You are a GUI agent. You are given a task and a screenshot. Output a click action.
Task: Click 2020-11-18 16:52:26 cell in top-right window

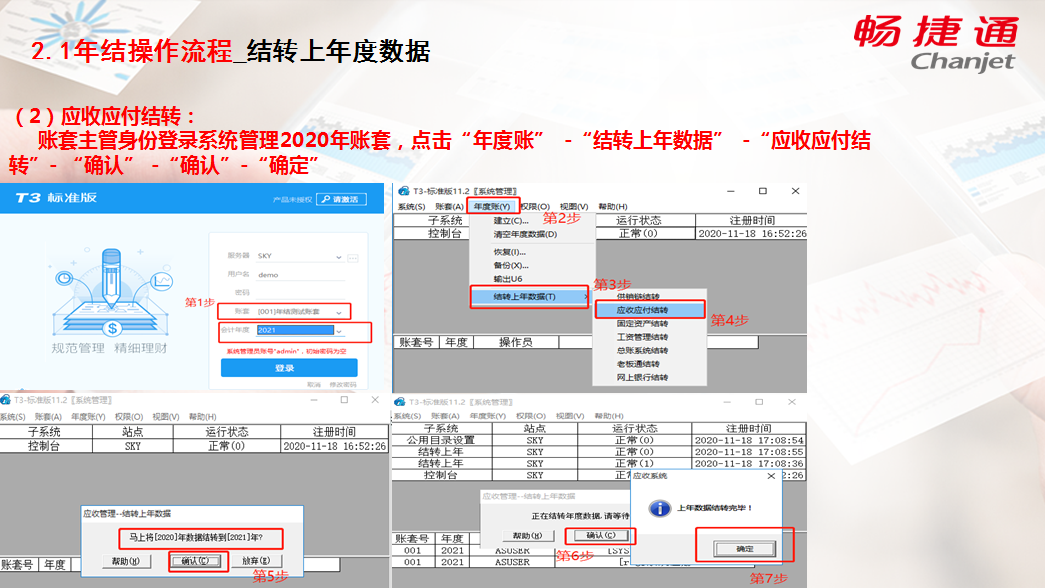(x=752, y=234)
